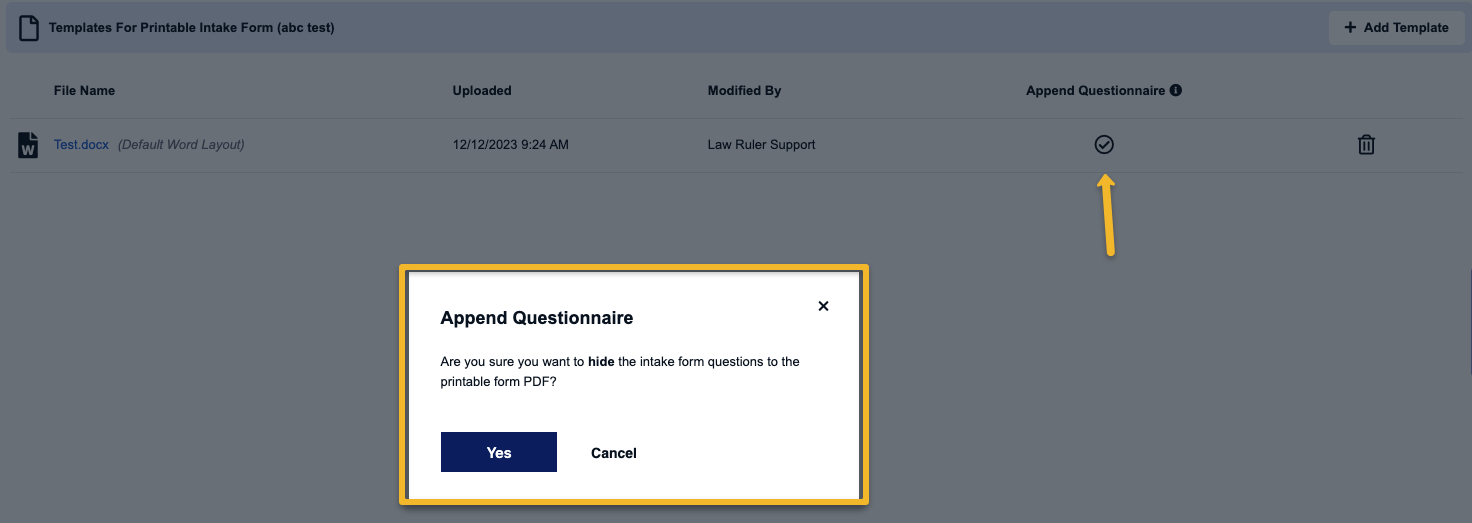Click the File Name column header

pyautogui.click(x=84, y=90)
